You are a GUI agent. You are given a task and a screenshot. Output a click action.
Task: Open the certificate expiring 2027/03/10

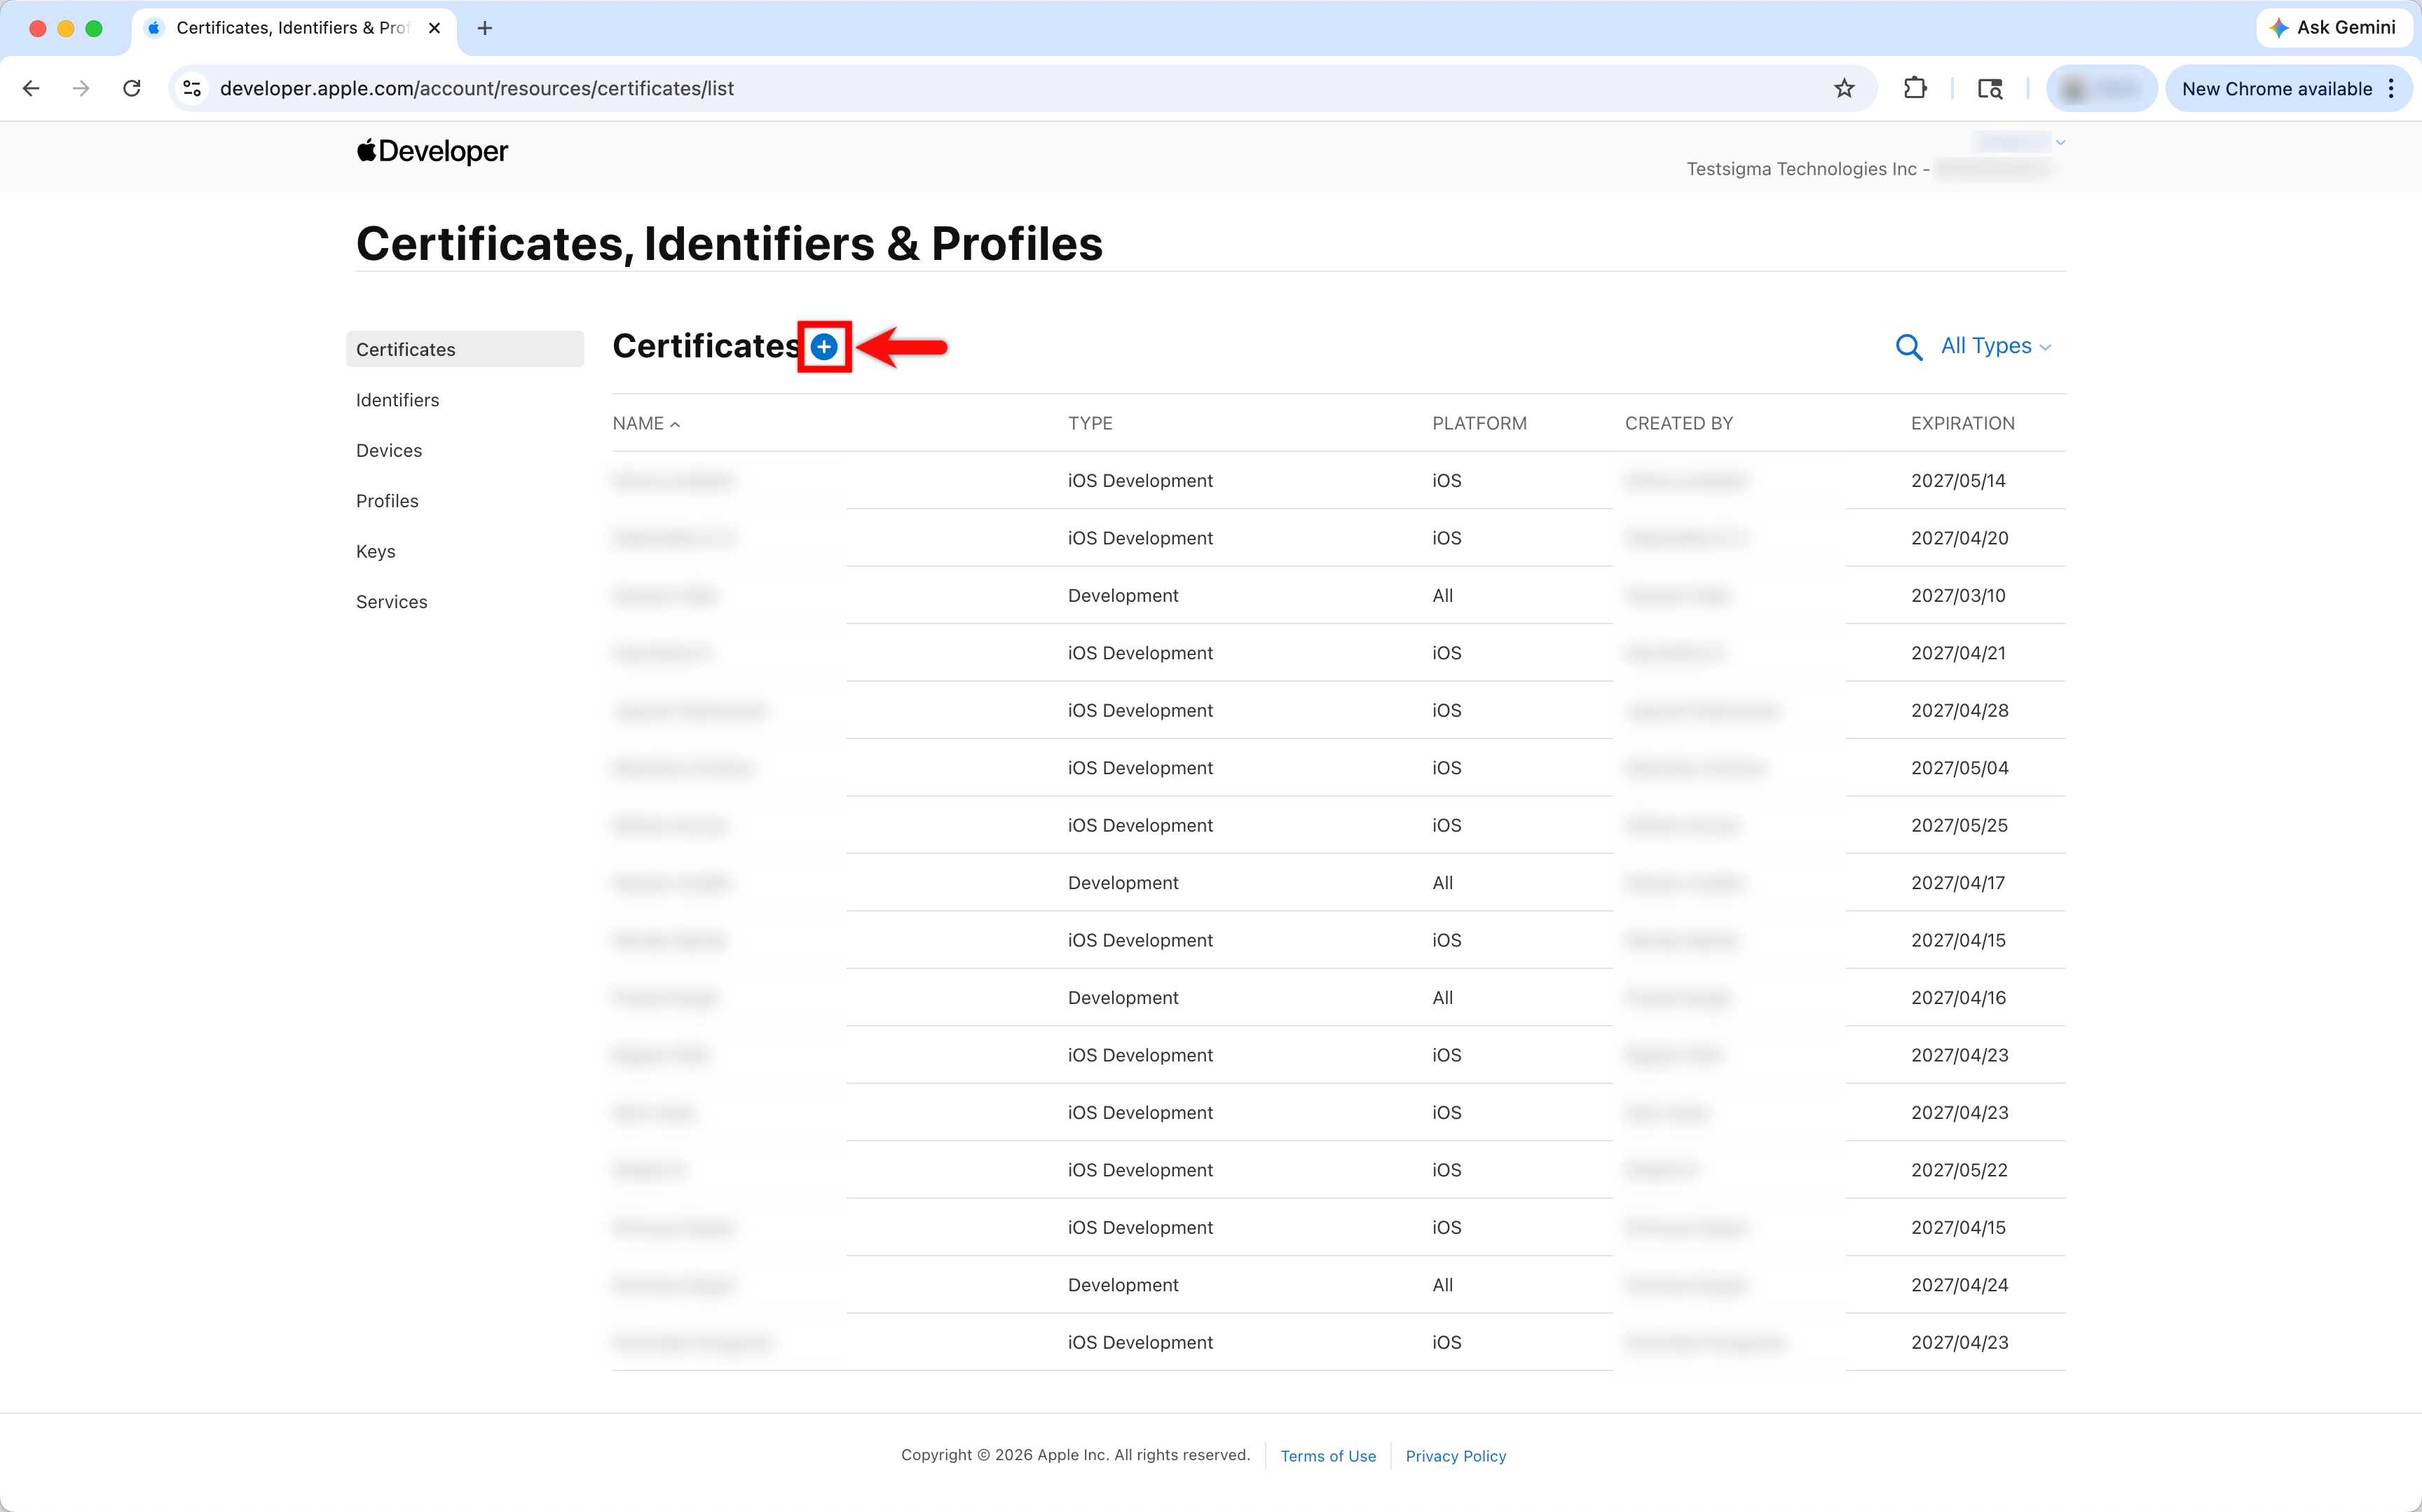[x=1338, y=595]
